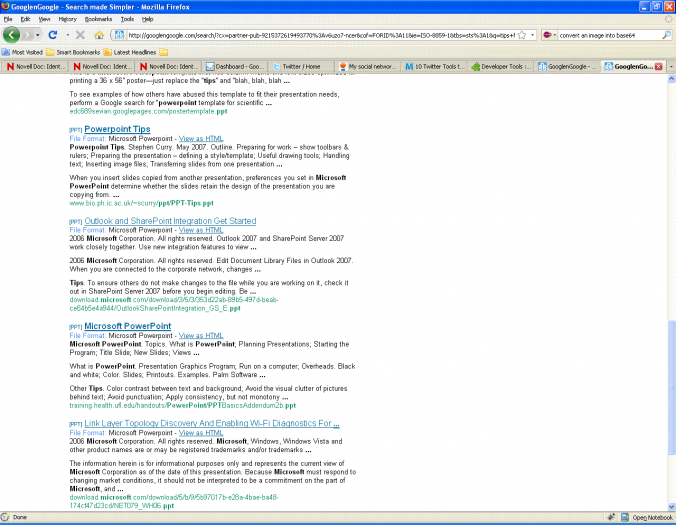Screen dimensions: 676x525
Task: Click the grayed Forward arrow button
Action: coord(27,35)
